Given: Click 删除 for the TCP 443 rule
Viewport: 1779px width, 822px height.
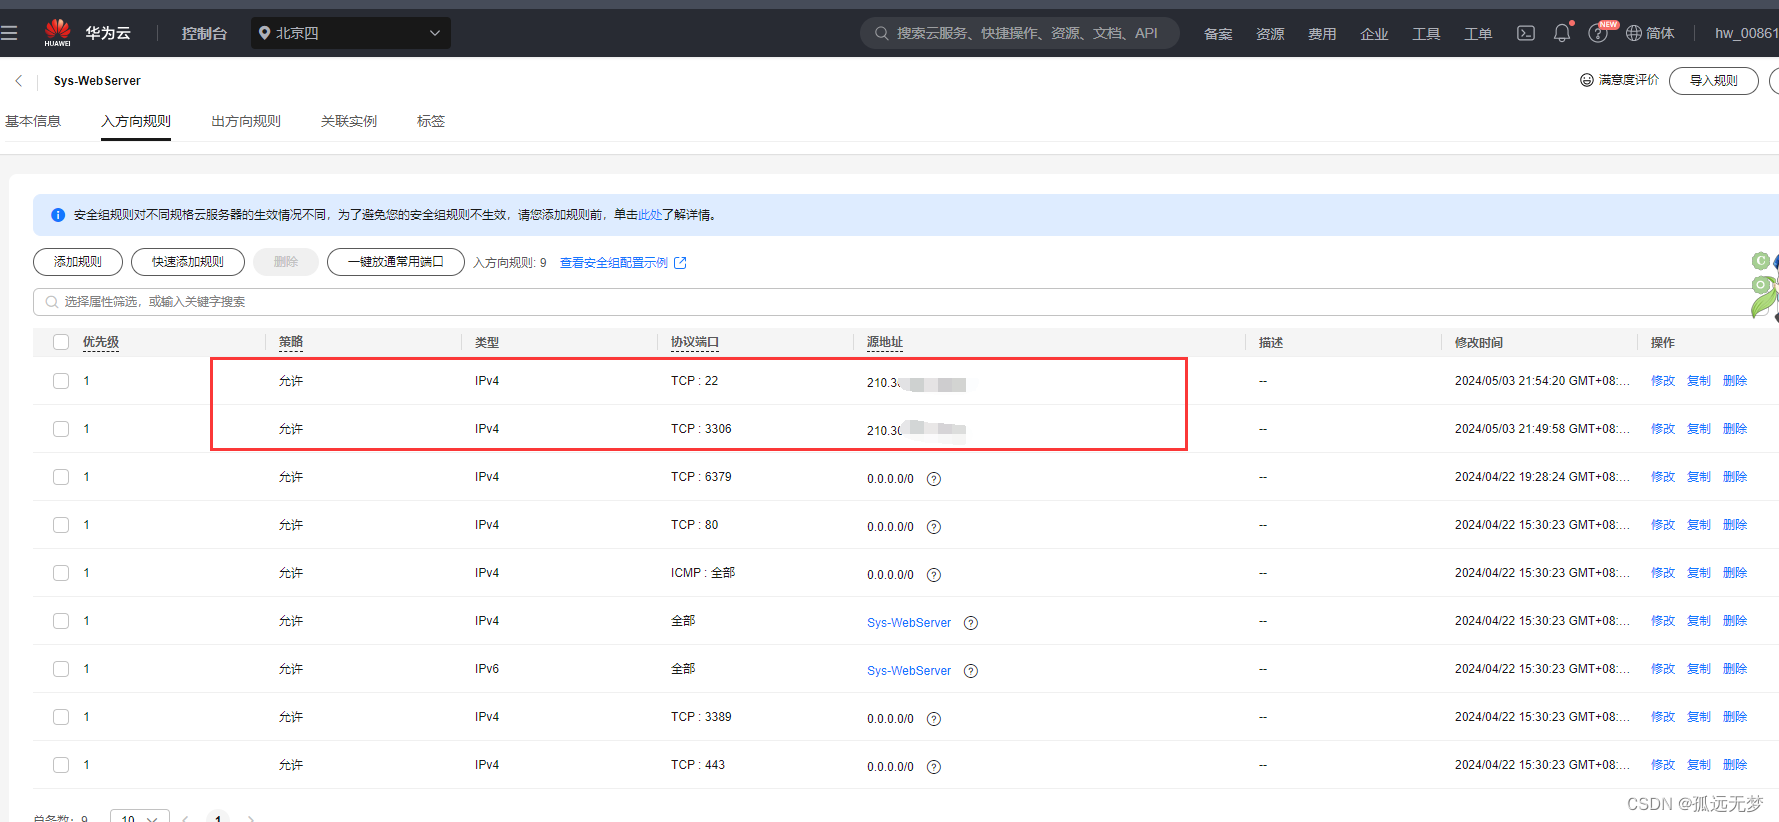Looking at the screenshot, I should click(x=1735, y=765).
